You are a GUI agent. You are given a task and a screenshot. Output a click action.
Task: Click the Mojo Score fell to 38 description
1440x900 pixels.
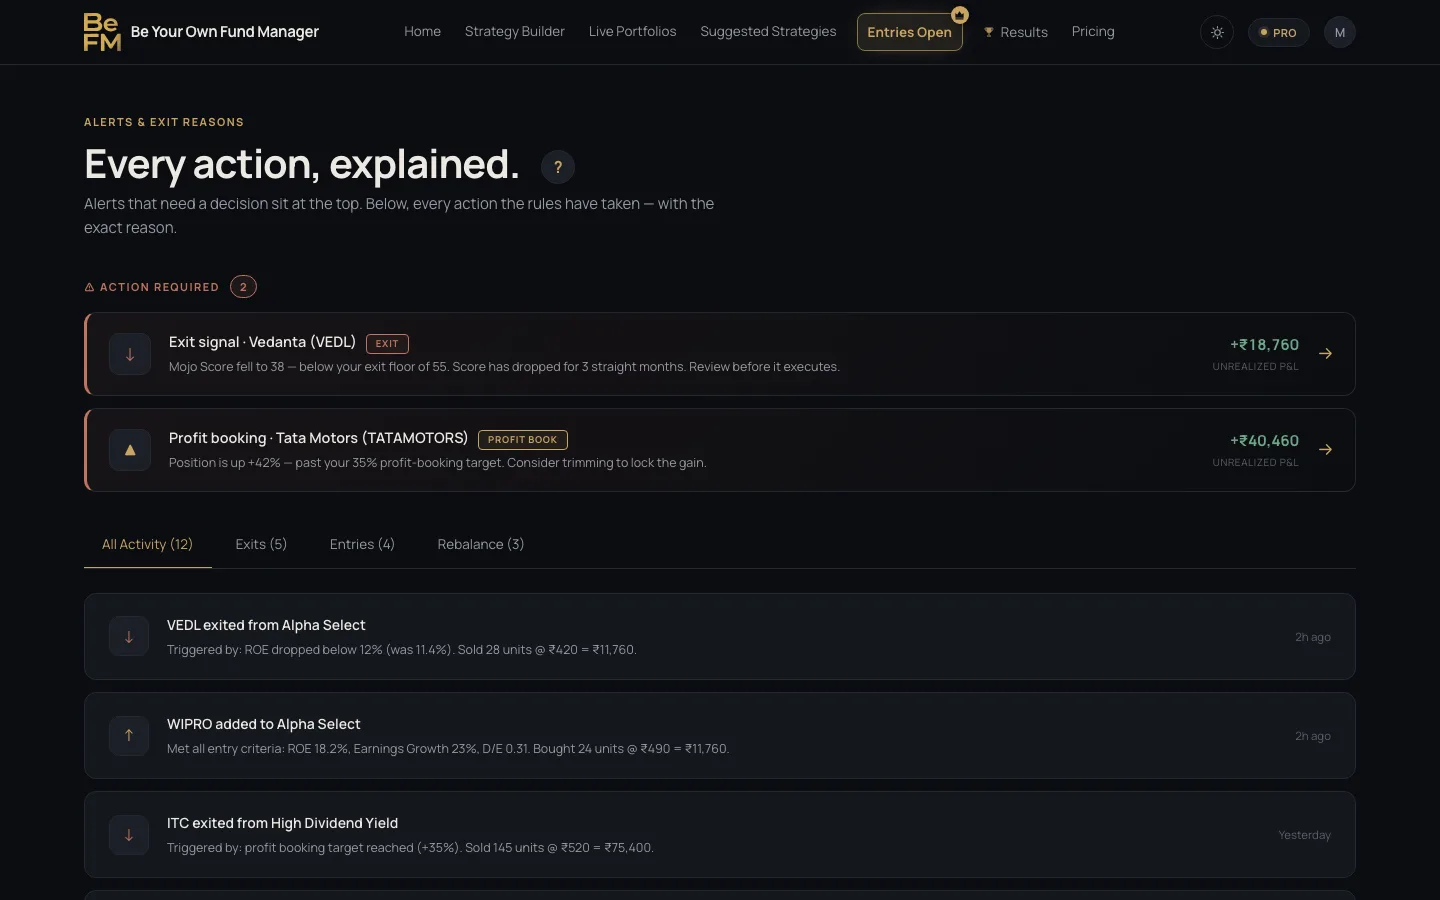click(x=504, y=367)
